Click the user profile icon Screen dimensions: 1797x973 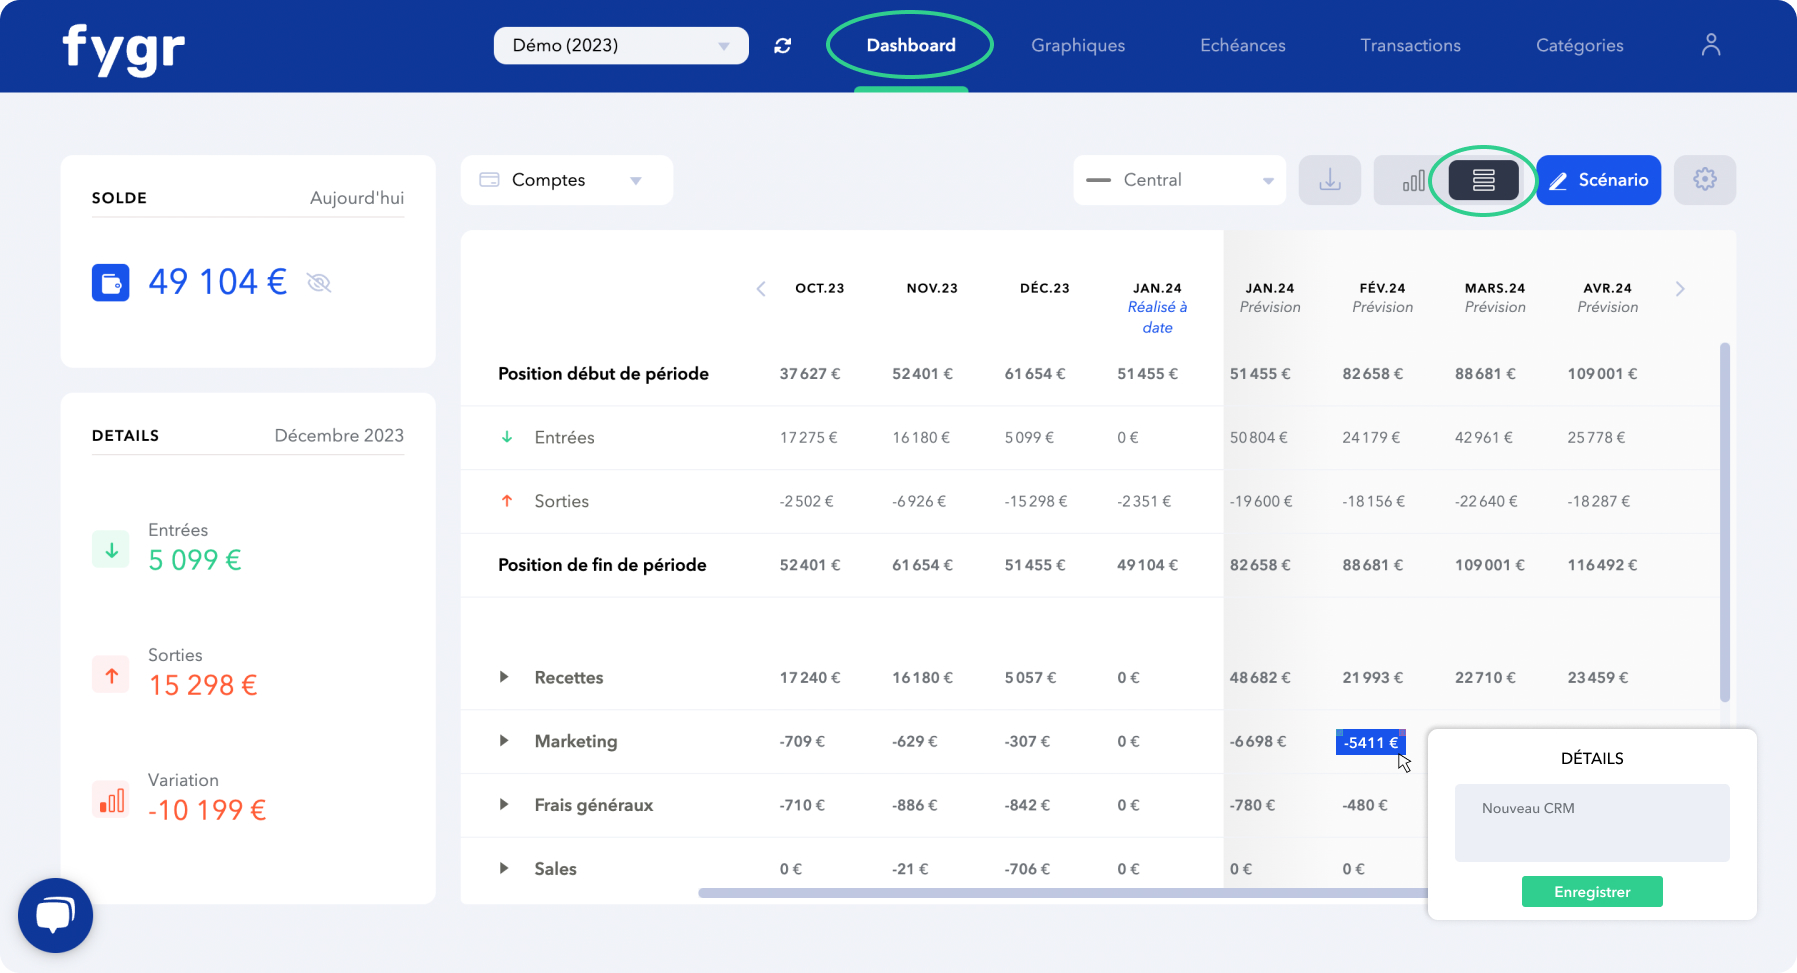pos(1710,44)
